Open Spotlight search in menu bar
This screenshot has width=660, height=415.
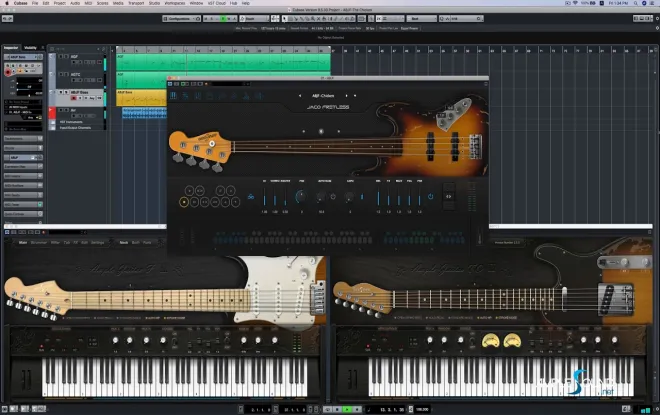point(635,3)
